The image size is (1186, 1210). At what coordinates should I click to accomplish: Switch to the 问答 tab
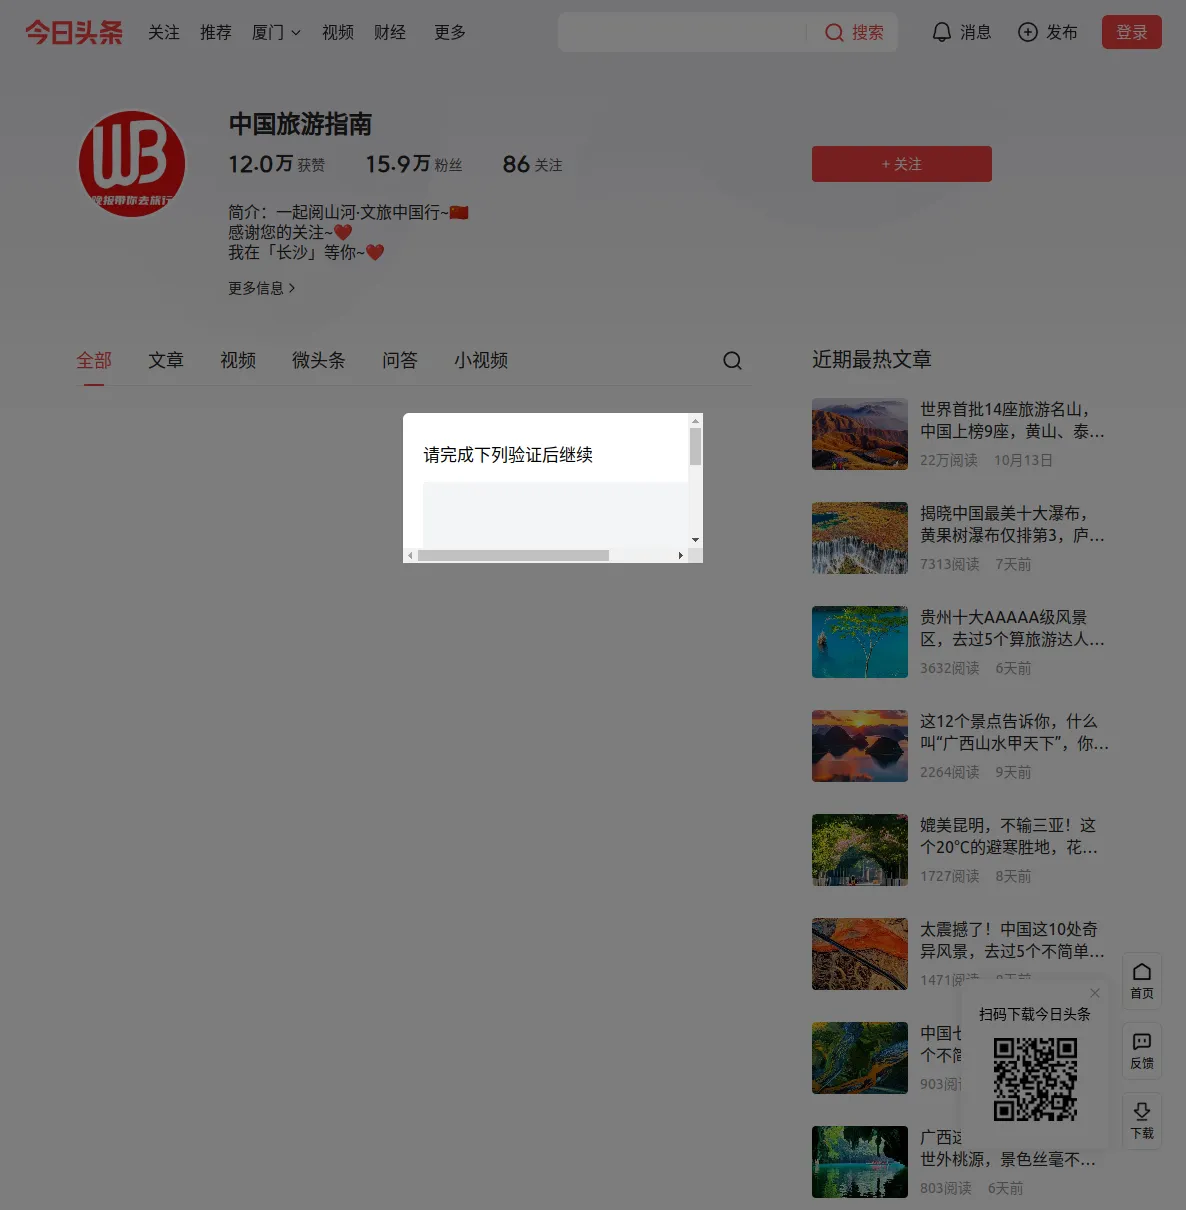(x=400, y=360)
